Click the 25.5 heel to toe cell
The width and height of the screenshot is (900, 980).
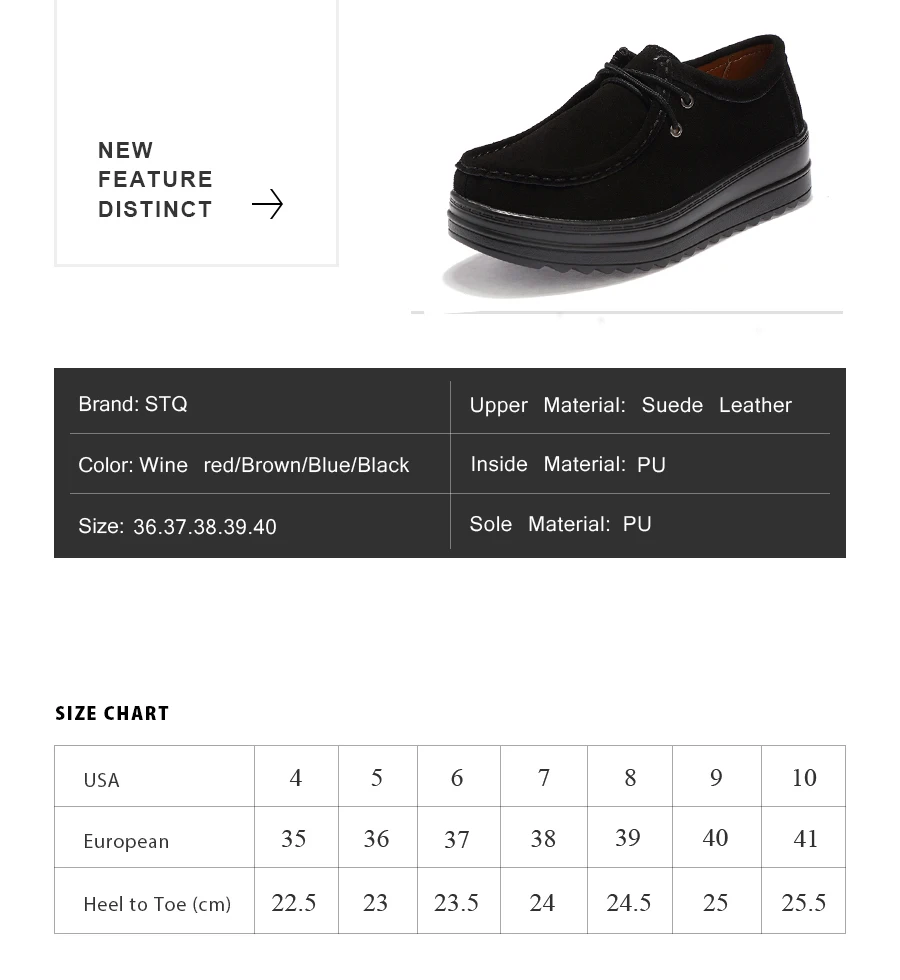click(803, 901)
